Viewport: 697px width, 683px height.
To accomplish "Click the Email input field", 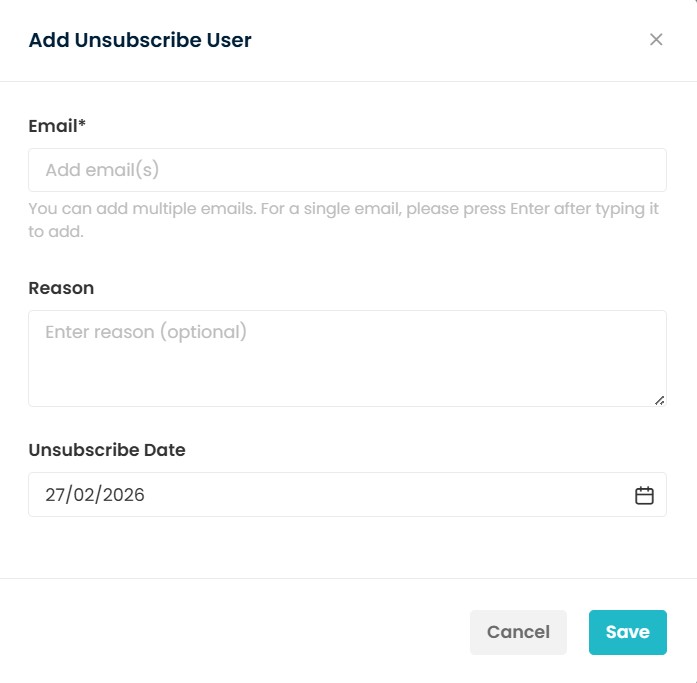I will [347, 170].
